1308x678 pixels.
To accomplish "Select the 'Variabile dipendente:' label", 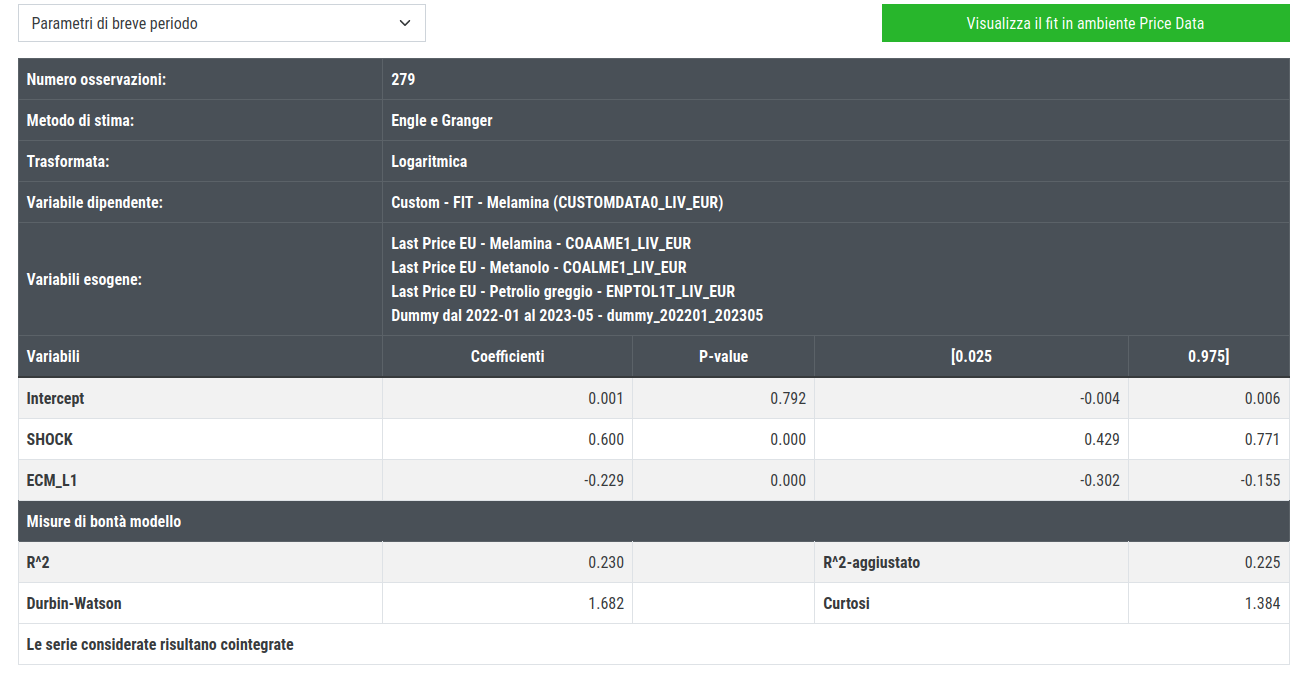I will click(95, 202).
